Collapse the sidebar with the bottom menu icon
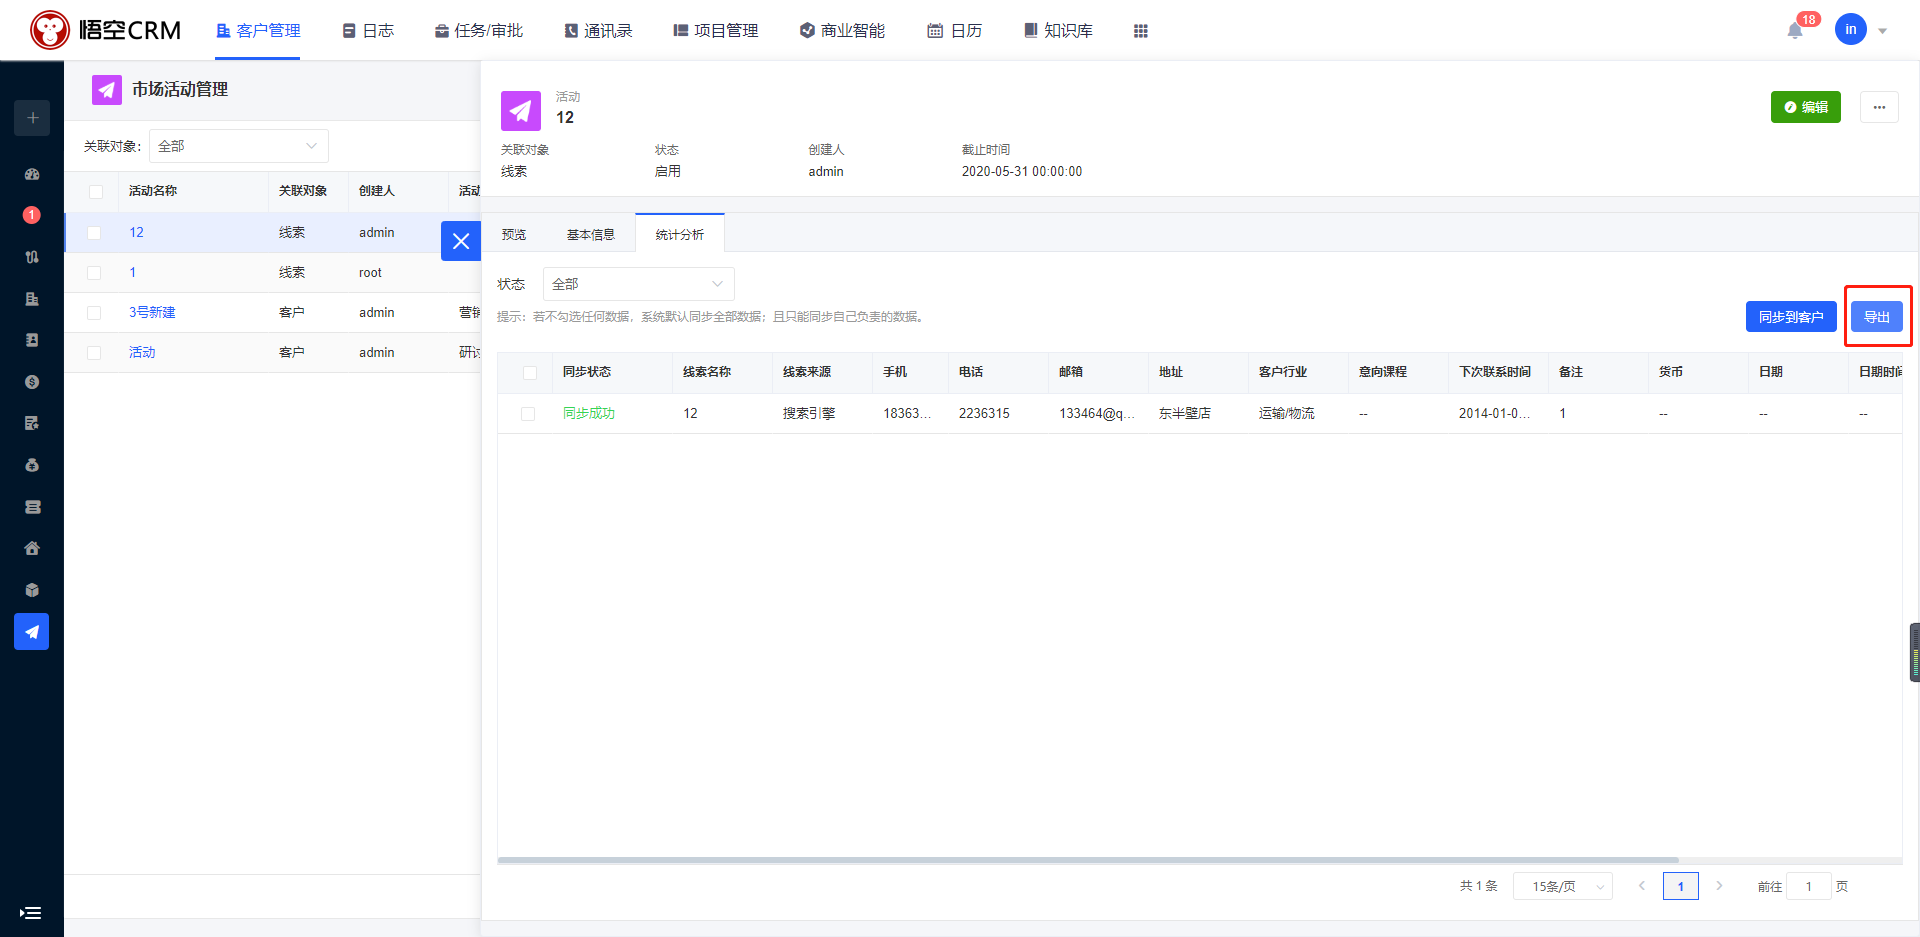Screen dimensions: 1920x937 [31, 913]
